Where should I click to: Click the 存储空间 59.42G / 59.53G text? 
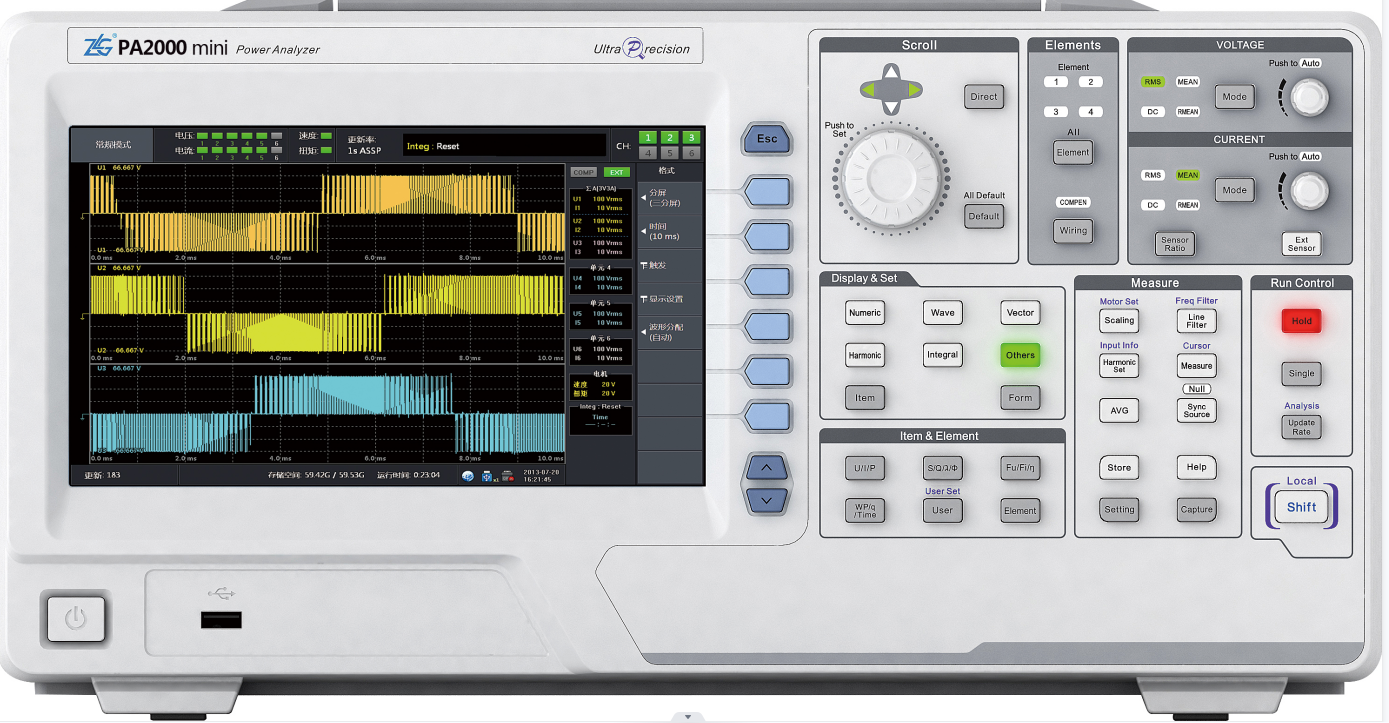tap(316, 476)
